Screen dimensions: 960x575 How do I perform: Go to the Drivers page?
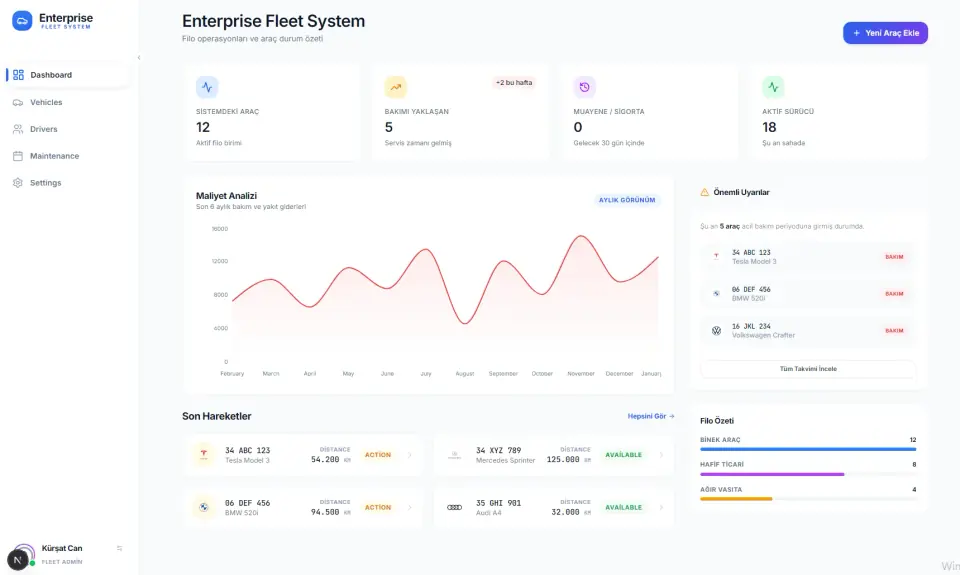click(x=66, y=129)
